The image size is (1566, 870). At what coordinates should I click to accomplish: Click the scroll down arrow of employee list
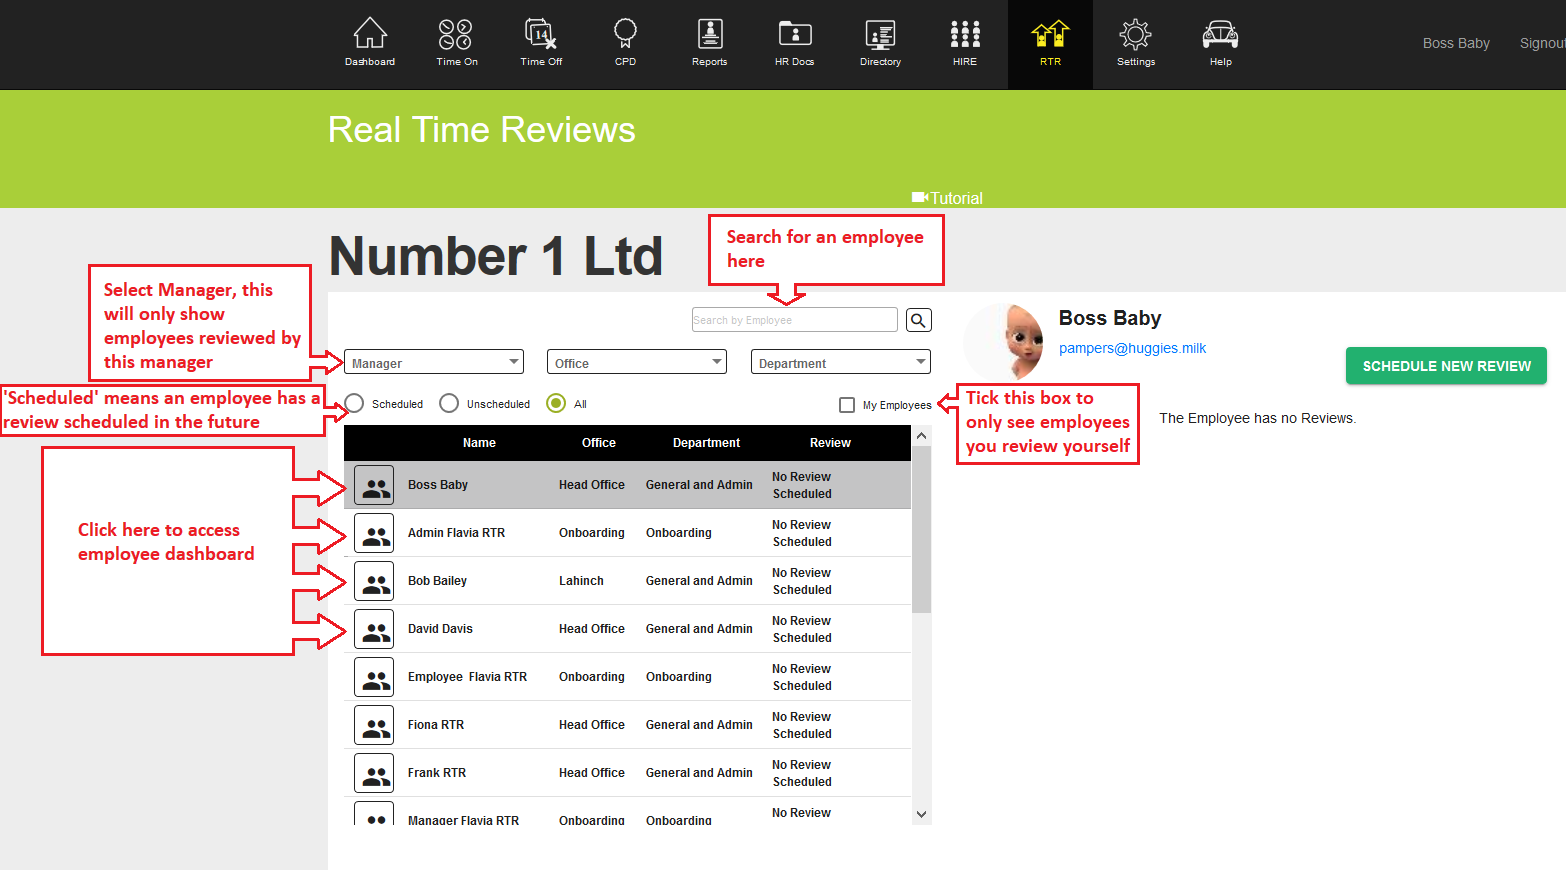pos(922,814)
